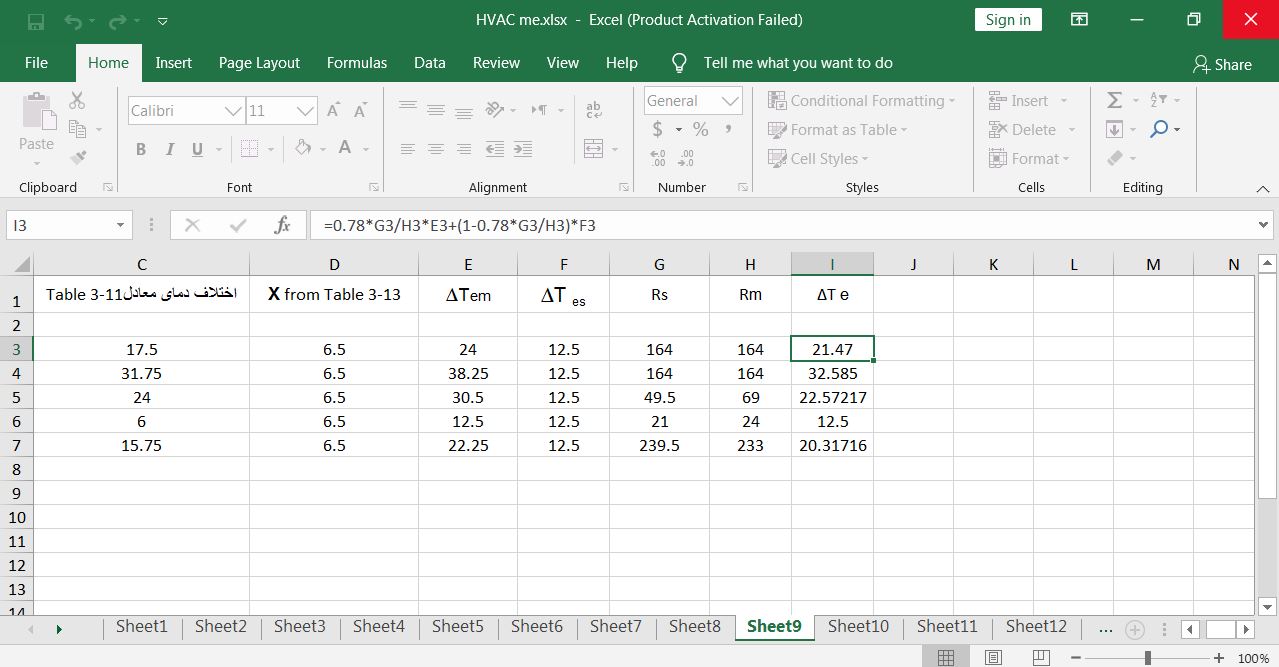Open Find & Select magnifier tool

[x=1159, y=129]
